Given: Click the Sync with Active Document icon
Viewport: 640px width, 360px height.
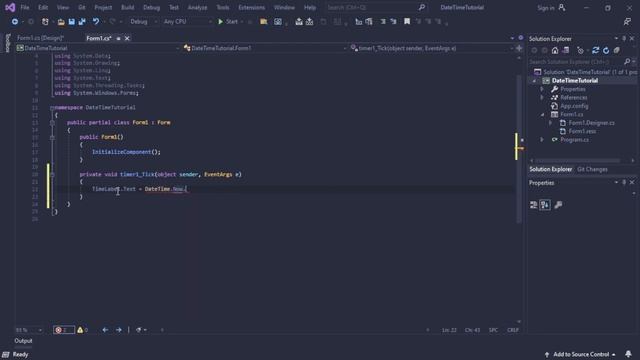Looking at the screenshot, I should [x=596, y=51].
